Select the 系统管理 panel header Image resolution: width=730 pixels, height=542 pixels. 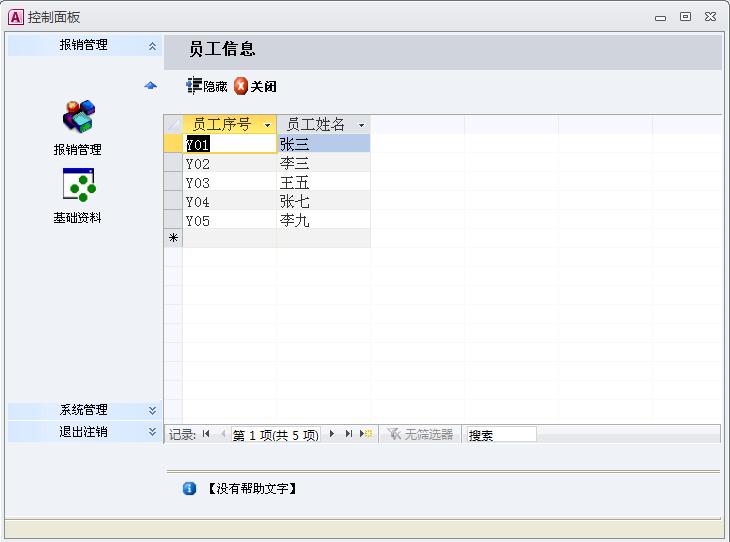(x=85, y=410)
